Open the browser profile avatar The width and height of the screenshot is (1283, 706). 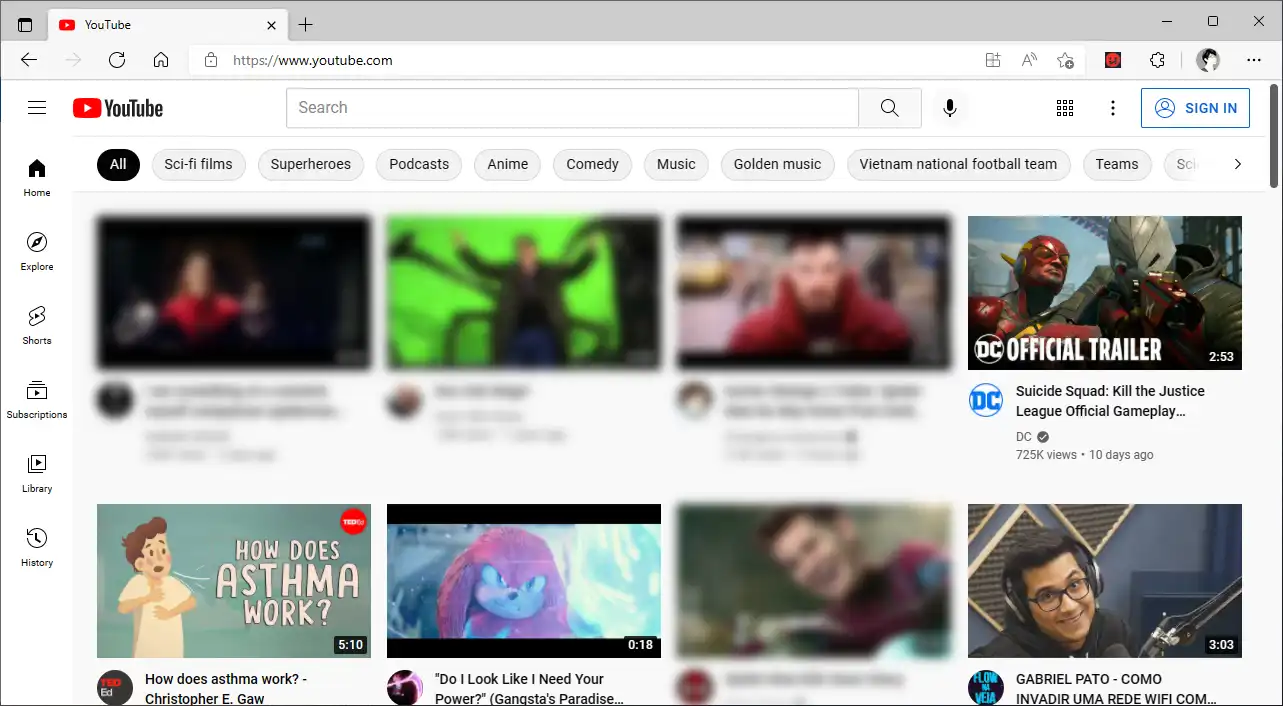[1208, 60]
